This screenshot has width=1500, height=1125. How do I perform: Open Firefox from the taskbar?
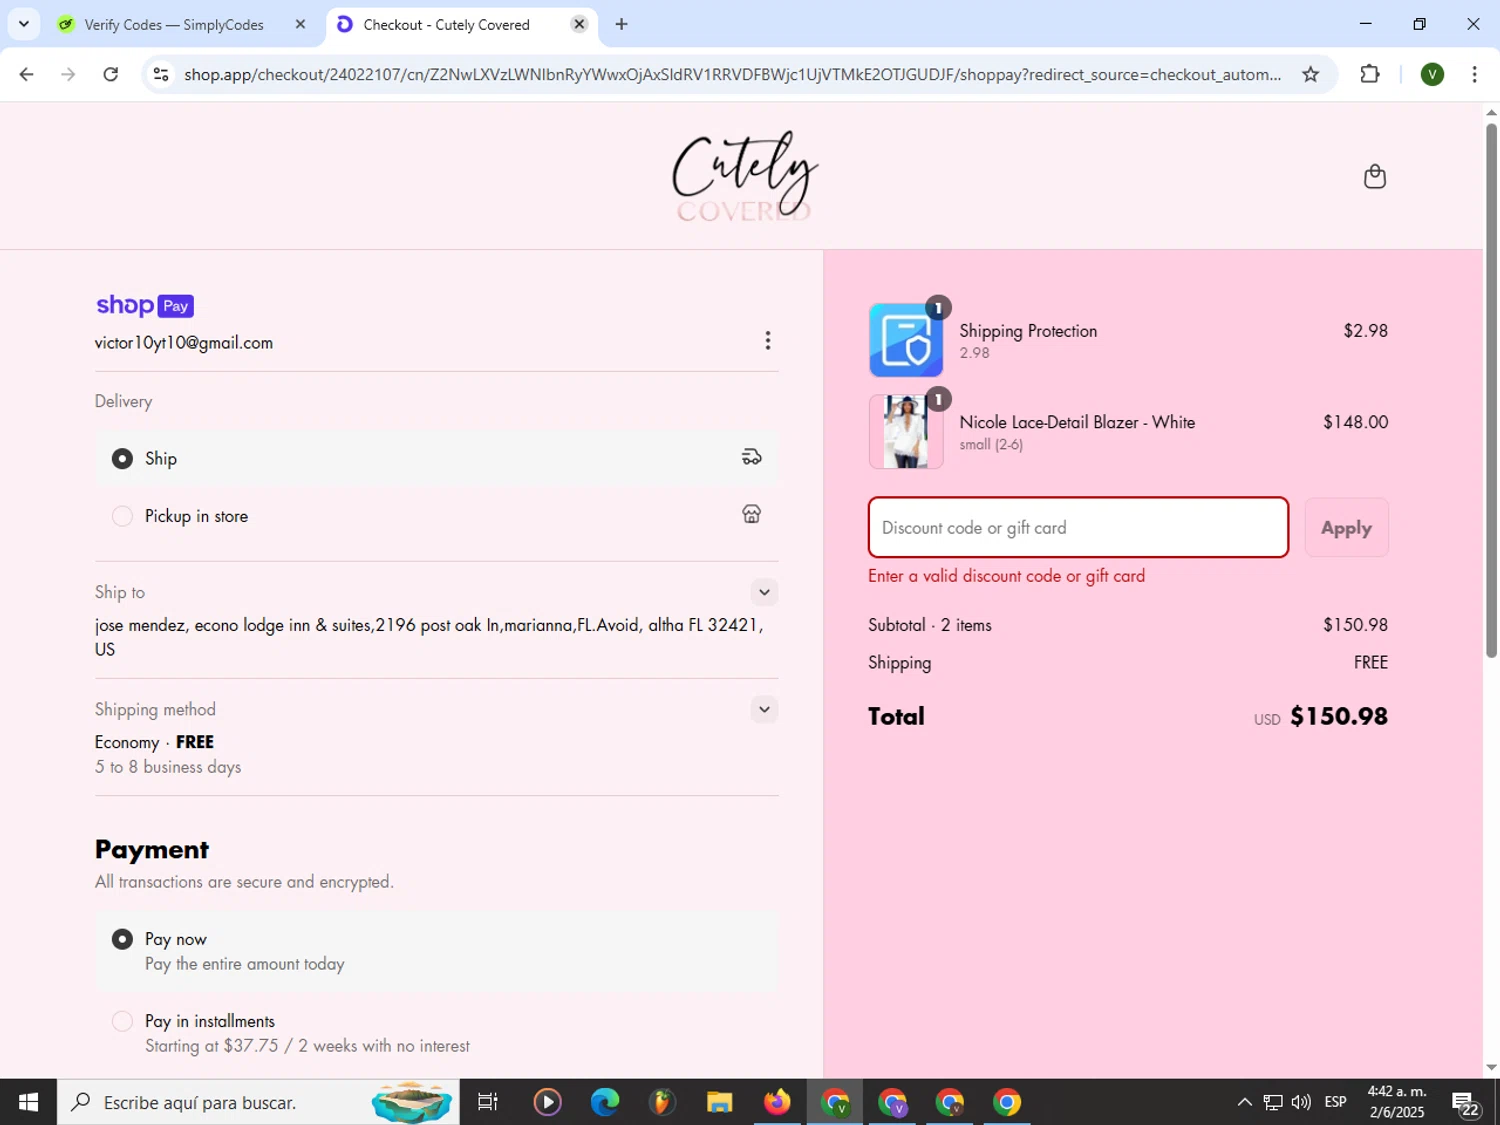[x=777, y=1102]
